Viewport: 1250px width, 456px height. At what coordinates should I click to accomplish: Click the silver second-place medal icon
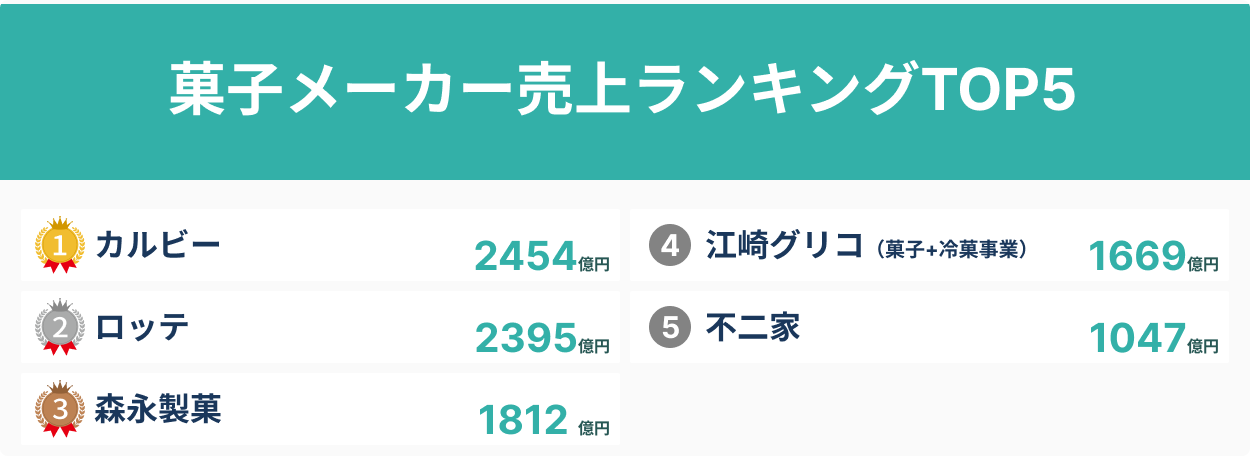tap(59, 327)
